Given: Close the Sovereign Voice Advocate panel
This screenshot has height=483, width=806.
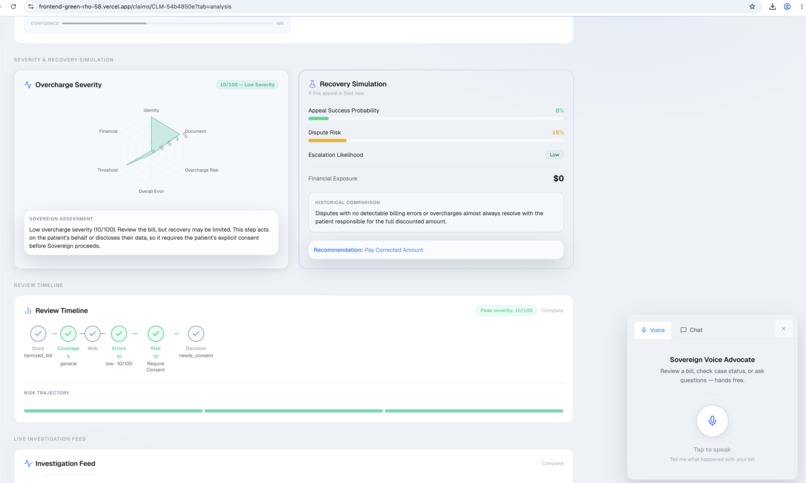Looking at the screenshot, I should [783, 329].
